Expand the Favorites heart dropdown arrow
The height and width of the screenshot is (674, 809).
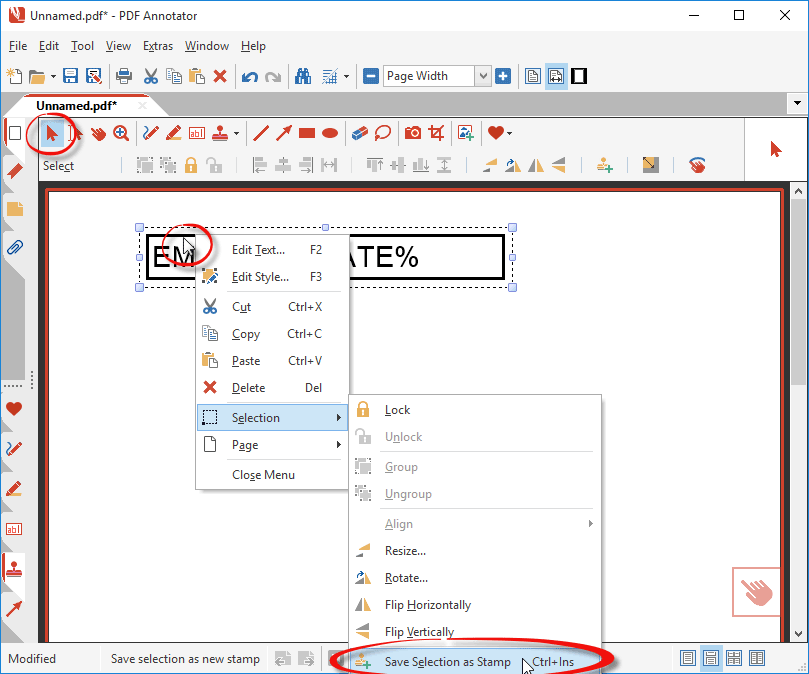pos(509,133)
